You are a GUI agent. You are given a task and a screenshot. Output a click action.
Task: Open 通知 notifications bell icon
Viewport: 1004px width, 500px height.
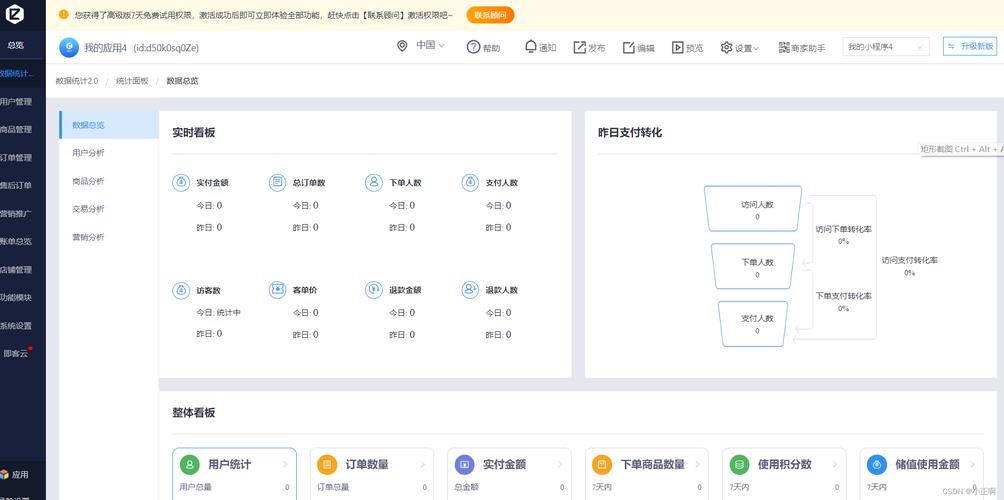pyautogui.click(x=531, y=47)
